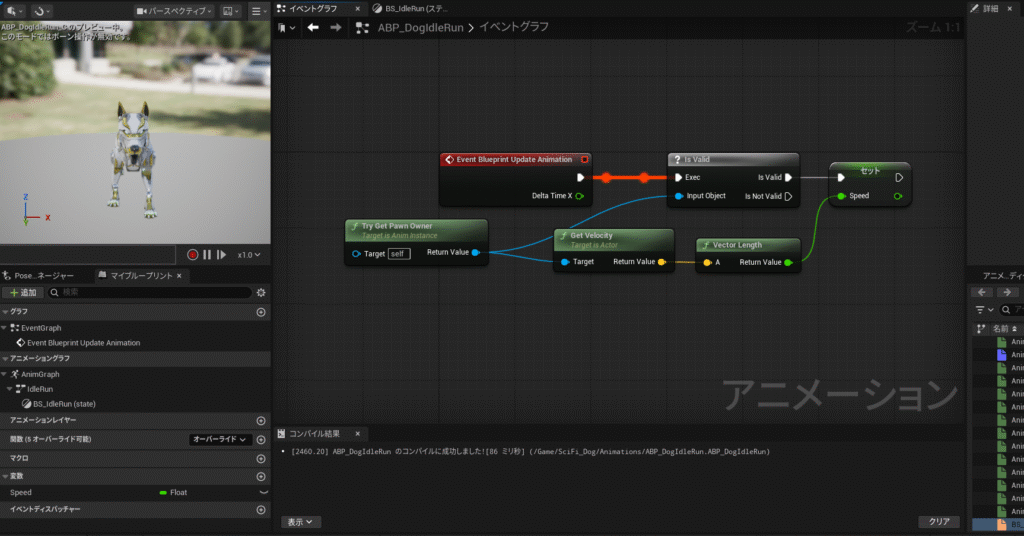
Task: Open the graph bookmarks dropdown
Action: tap(286, 27)
